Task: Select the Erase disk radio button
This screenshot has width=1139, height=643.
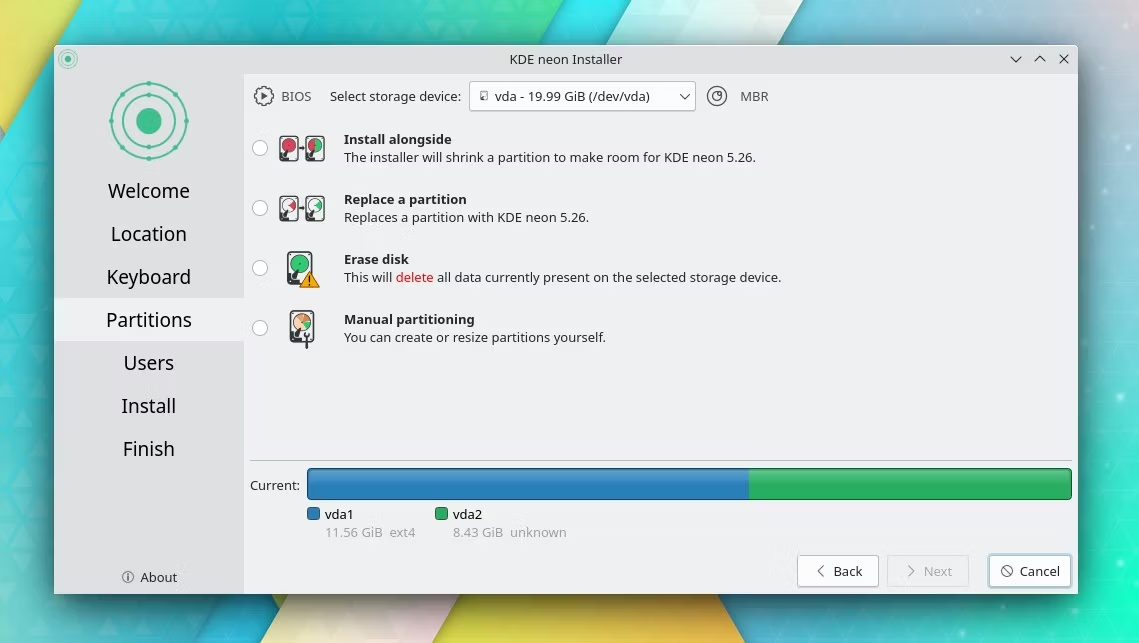Action: 260,268
